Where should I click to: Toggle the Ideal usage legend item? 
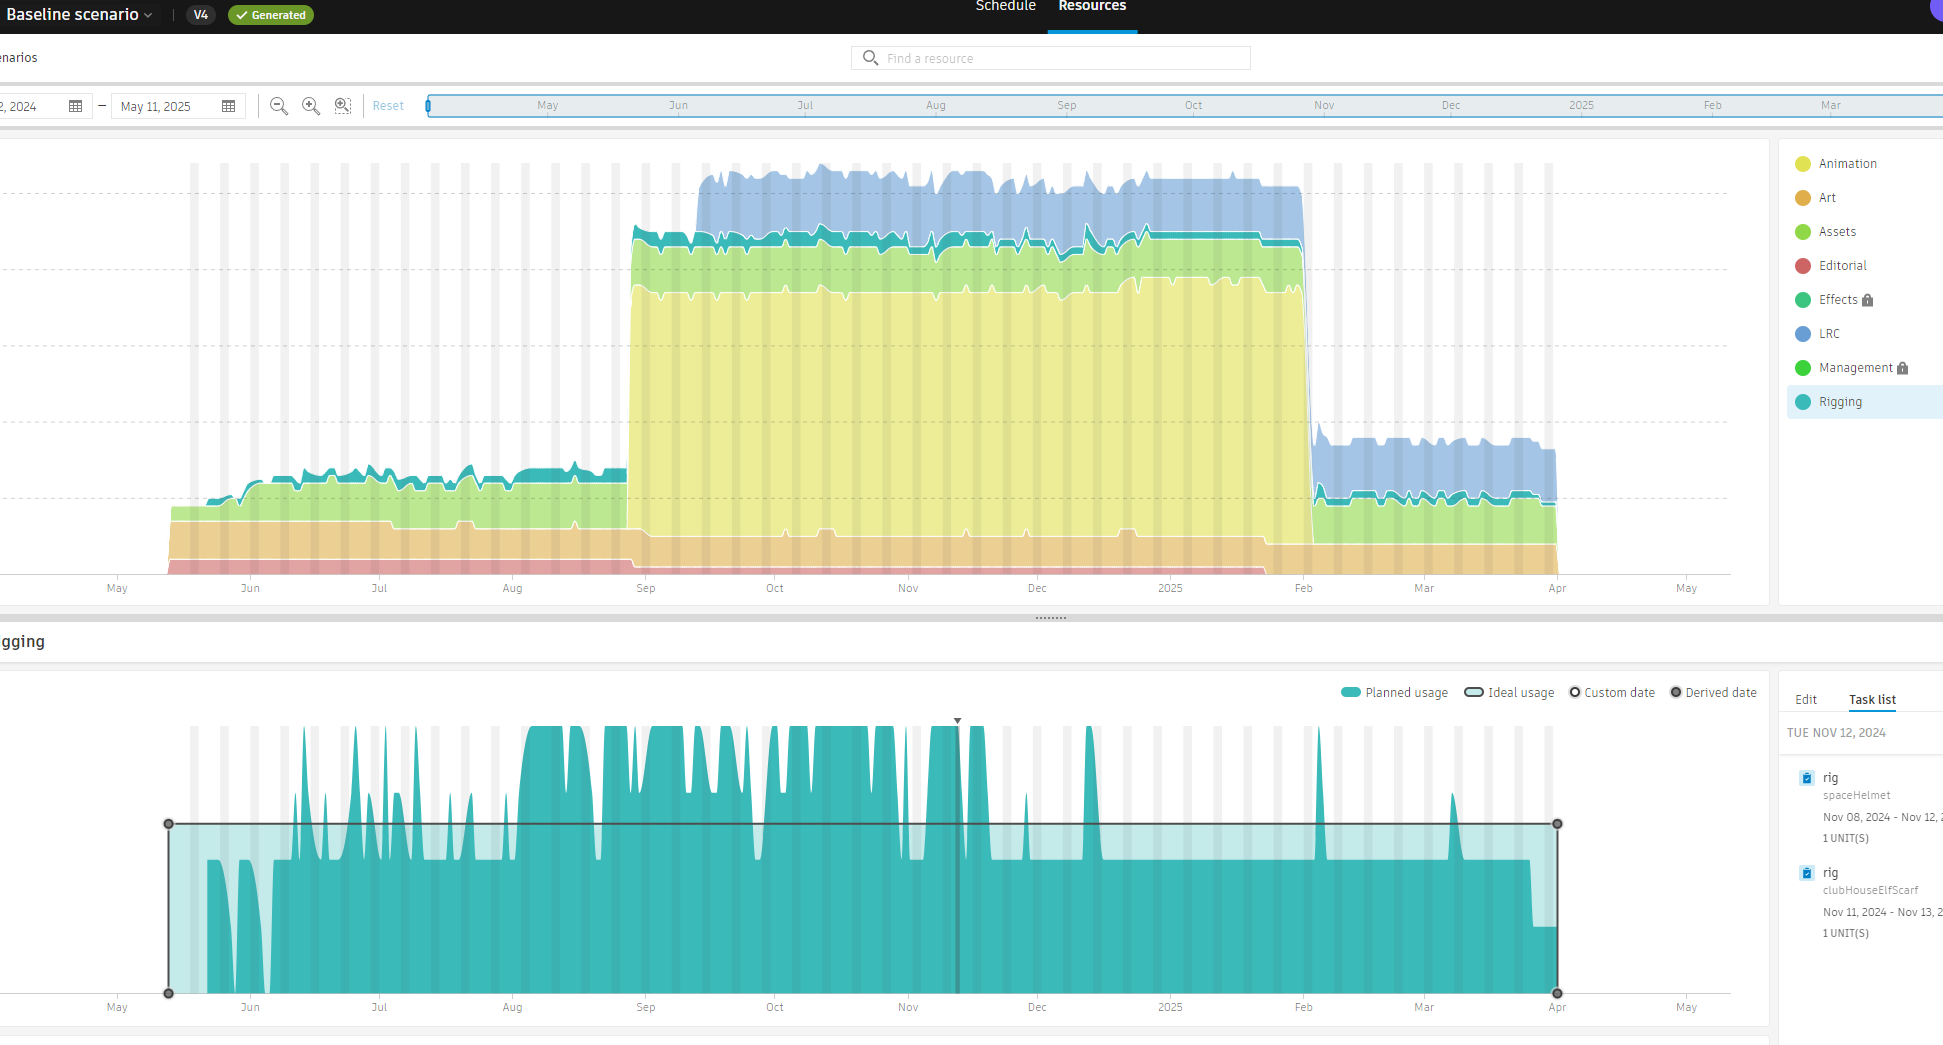(x=1509, y=693)
